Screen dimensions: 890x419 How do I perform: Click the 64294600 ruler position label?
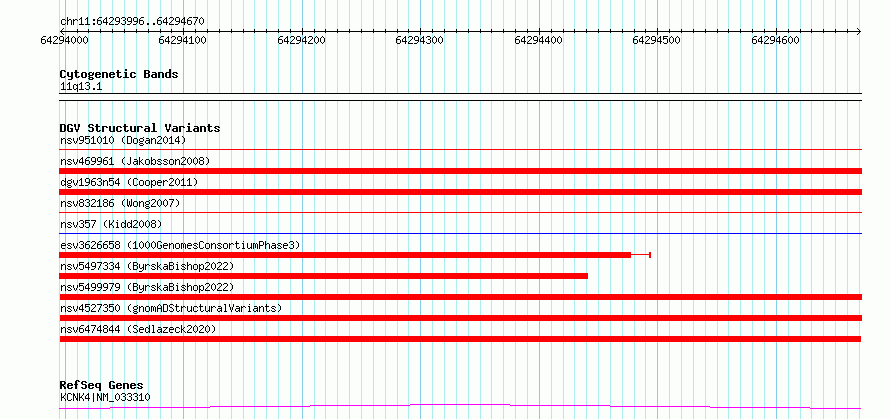coord(775,40)
